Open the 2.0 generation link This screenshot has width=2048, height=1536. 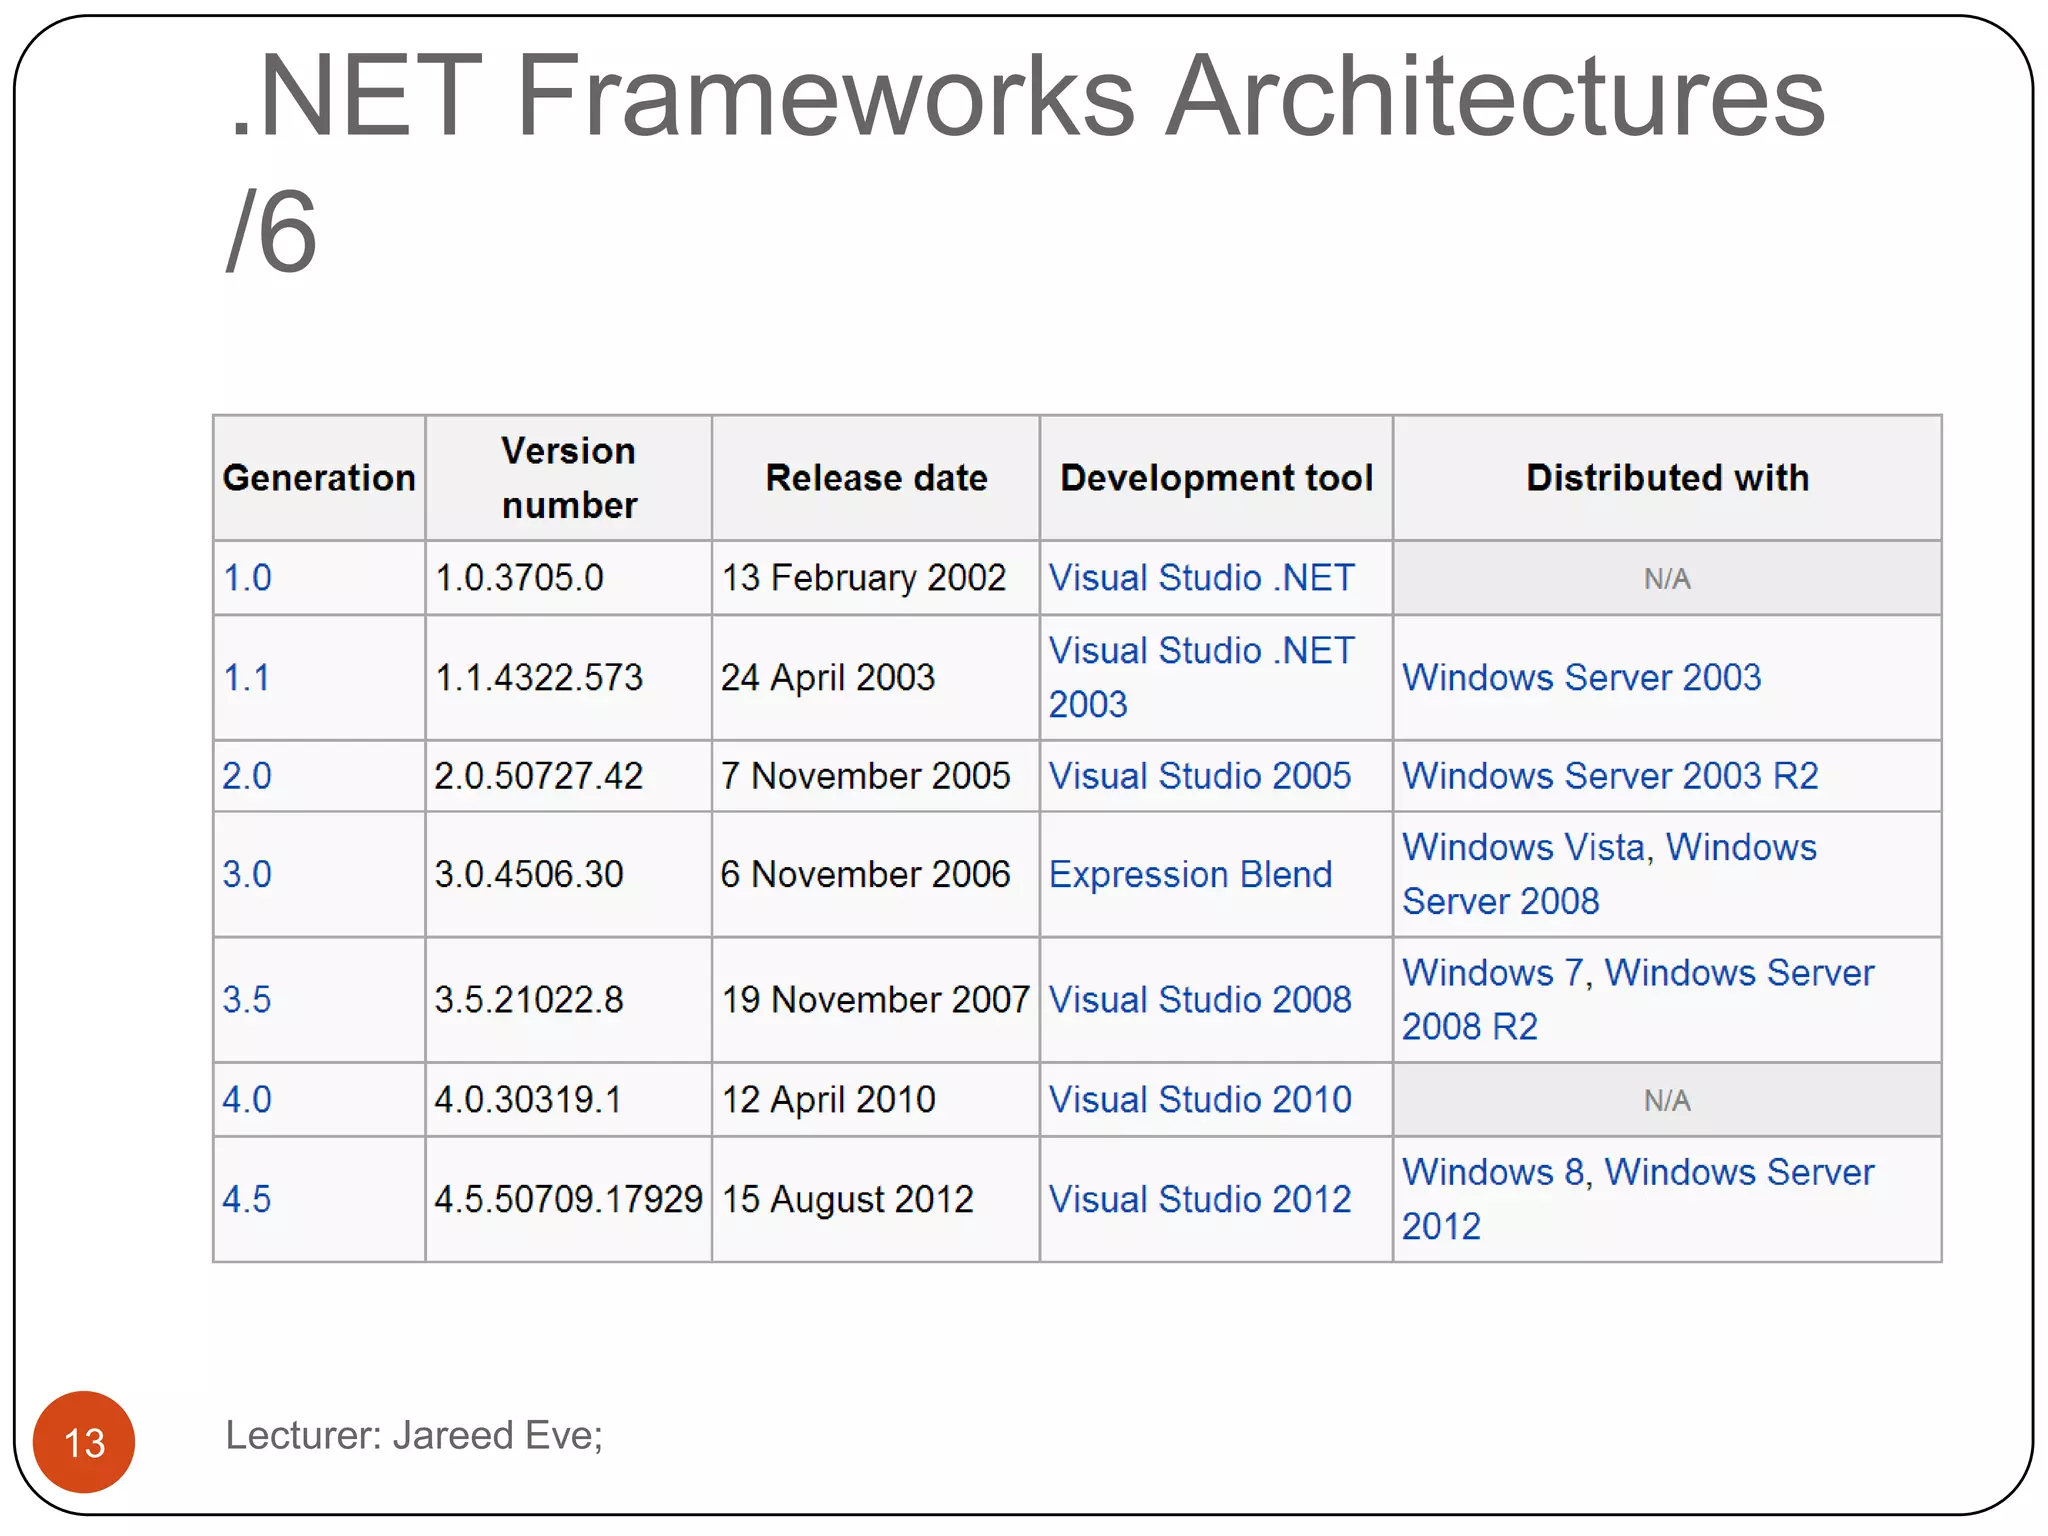pyautogui.click(x=247, y=776)
